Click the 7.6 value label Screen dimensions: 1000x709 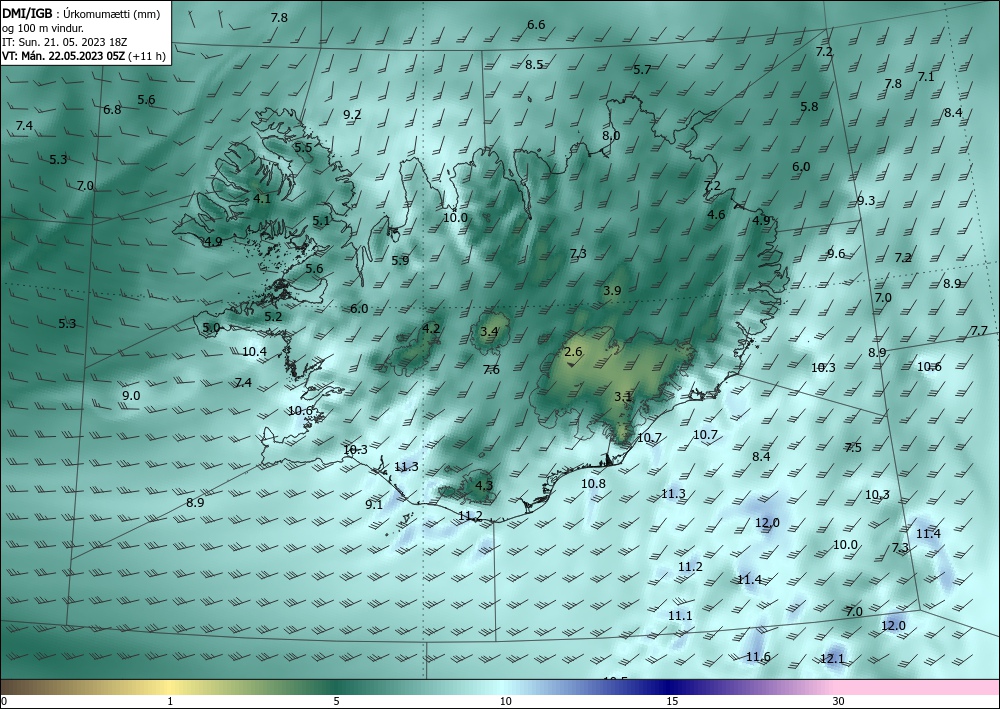[491, 369]
